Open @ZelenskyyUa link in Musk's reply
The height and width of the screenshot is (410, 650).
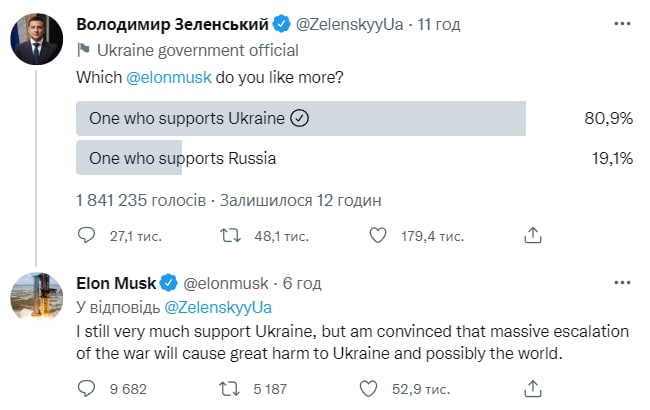tap(217, 306)
